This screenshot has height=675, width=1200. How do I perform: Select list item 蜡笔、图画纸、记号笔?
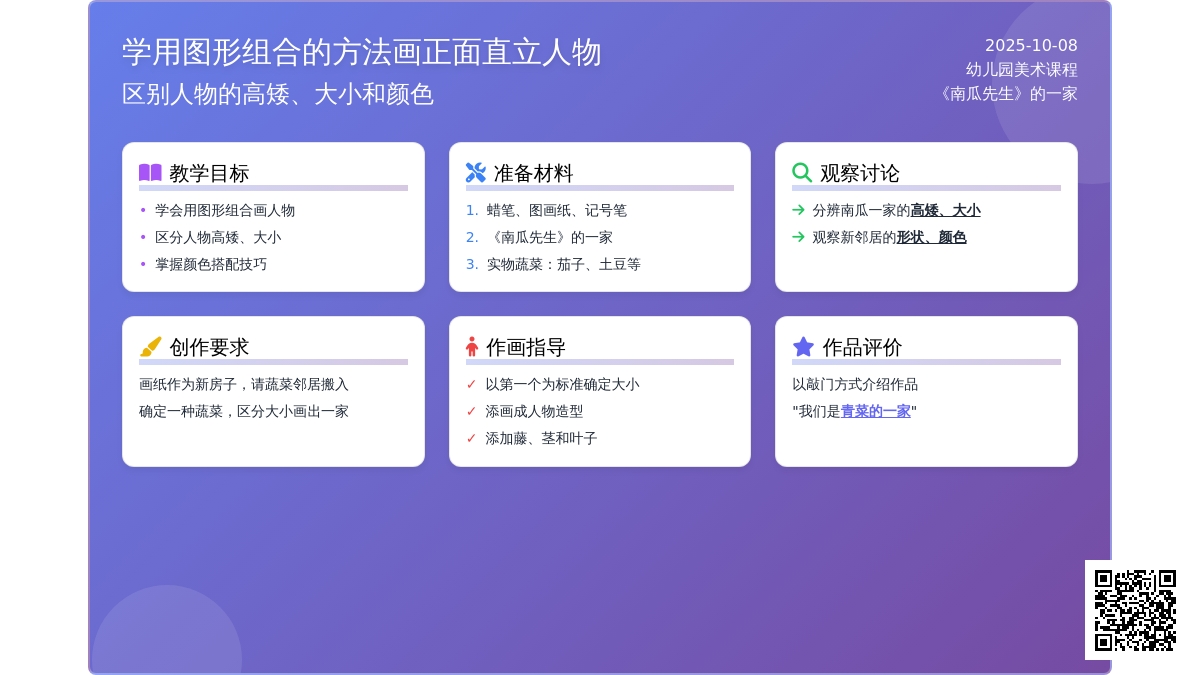(556, 210)
